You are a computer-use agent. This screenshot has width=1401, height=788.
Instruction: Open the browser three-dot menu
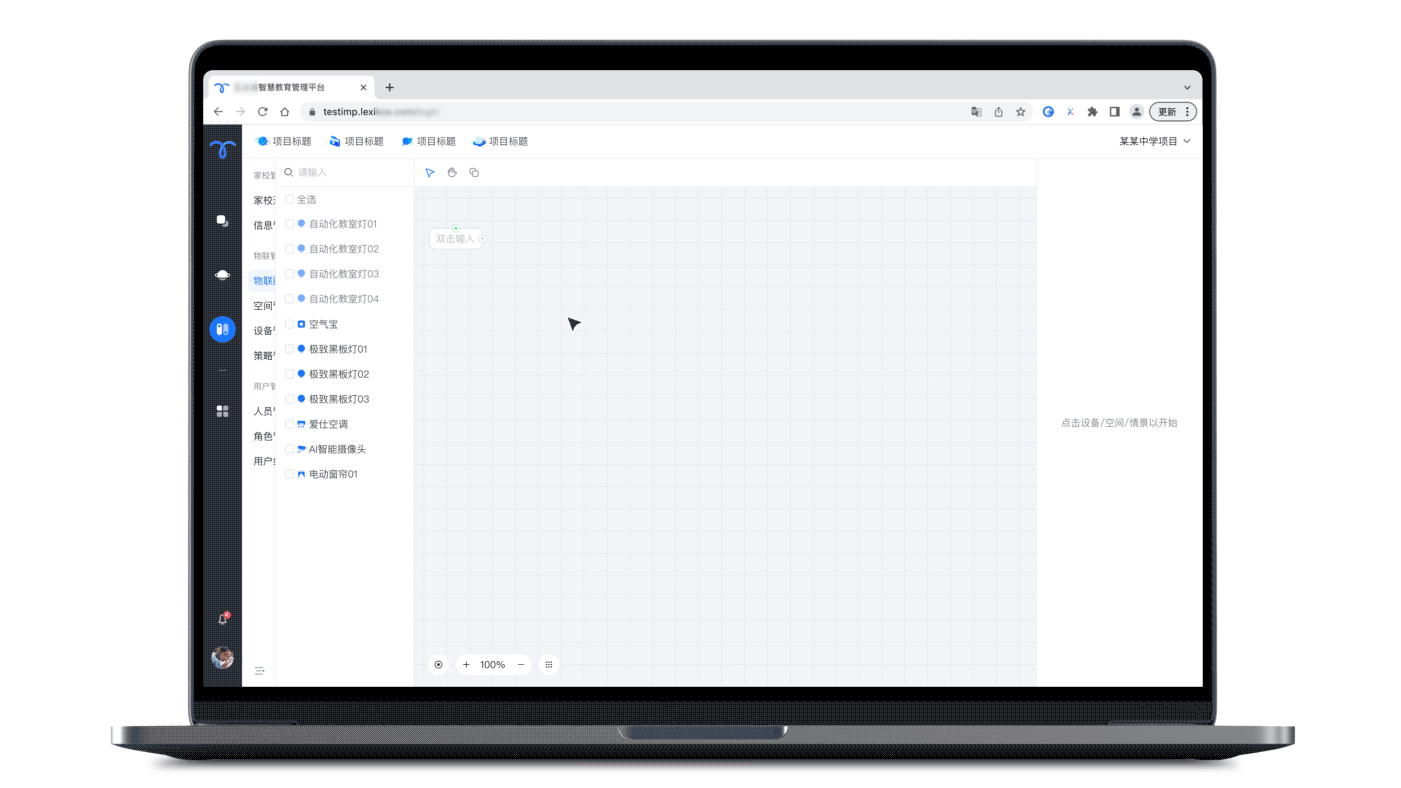(1187, 112)
